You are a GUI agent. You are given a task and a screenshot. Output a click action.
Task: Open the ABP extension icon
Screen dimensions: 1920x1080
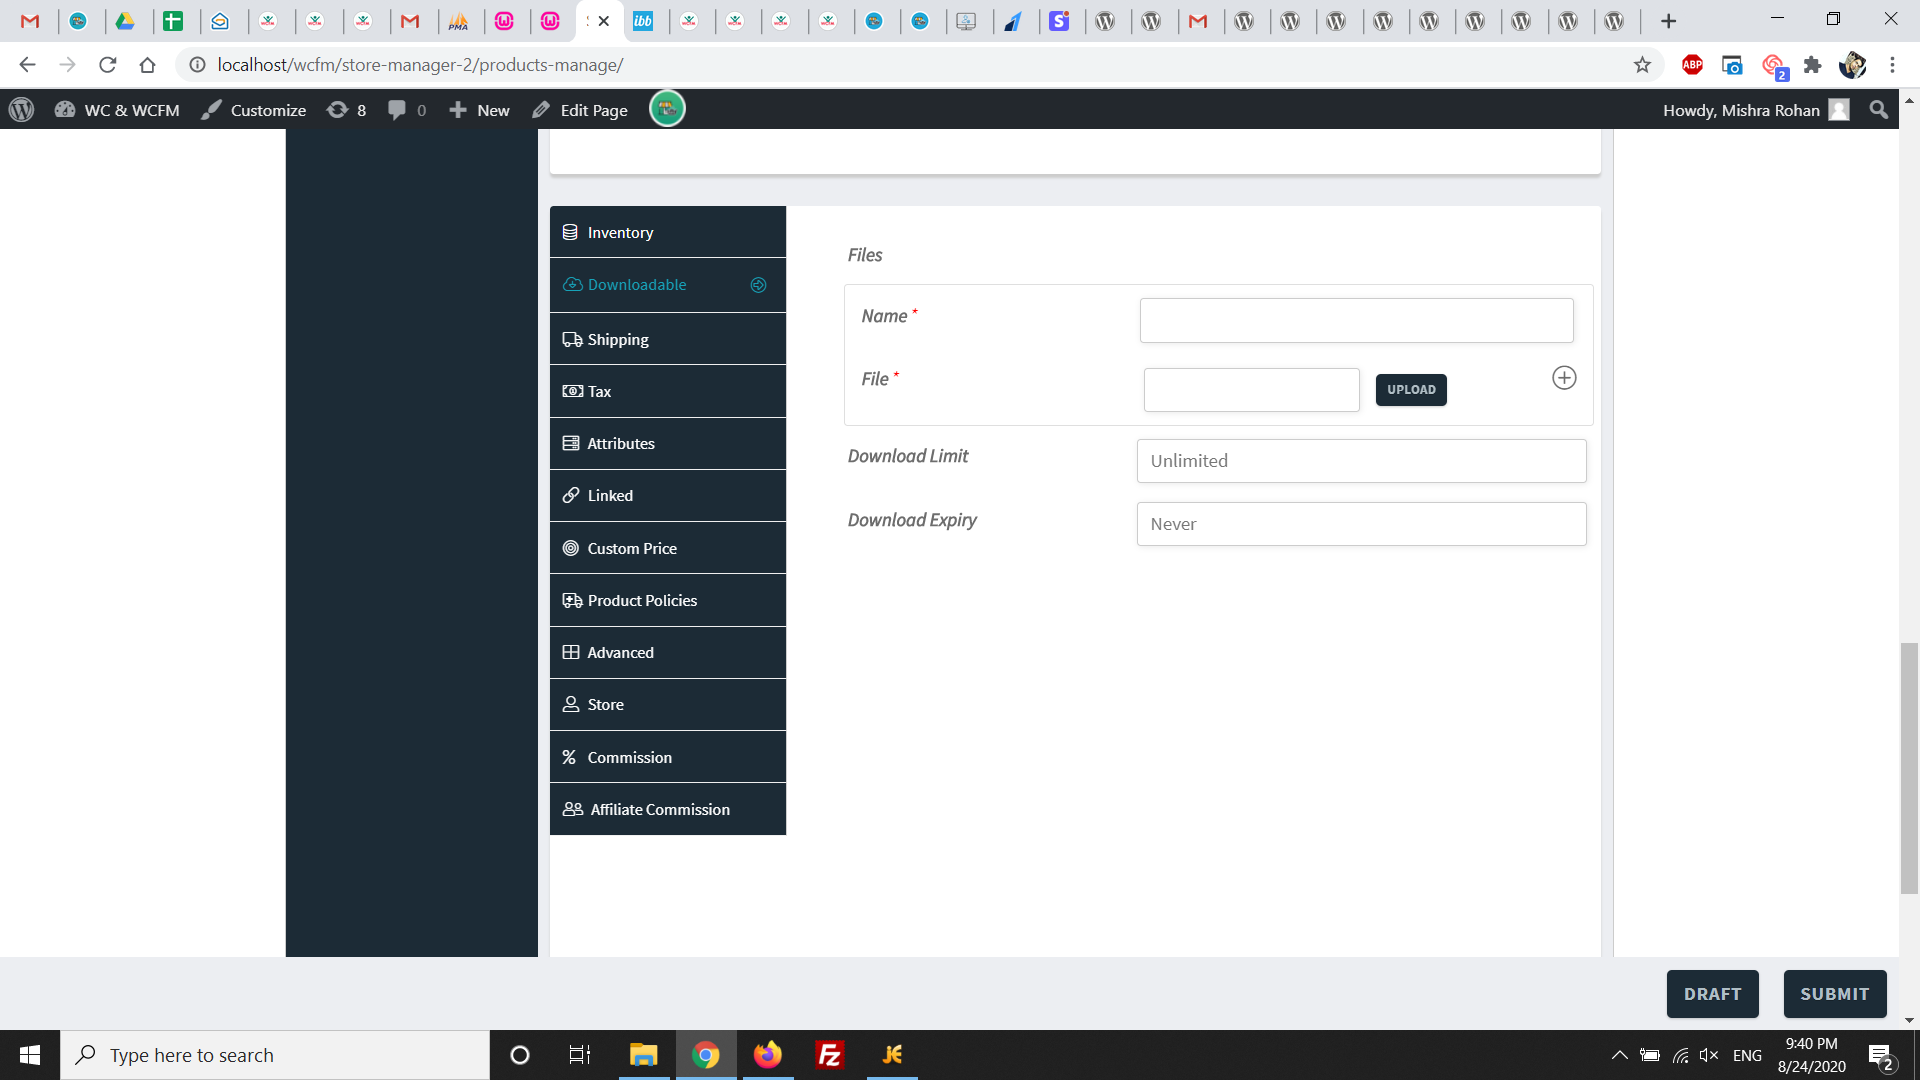(1692, 65)
